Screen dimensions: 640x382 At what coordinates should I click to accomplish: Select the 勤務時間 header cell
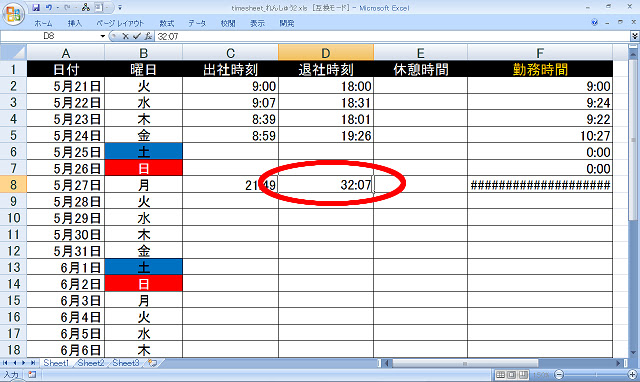pos(540,69)
